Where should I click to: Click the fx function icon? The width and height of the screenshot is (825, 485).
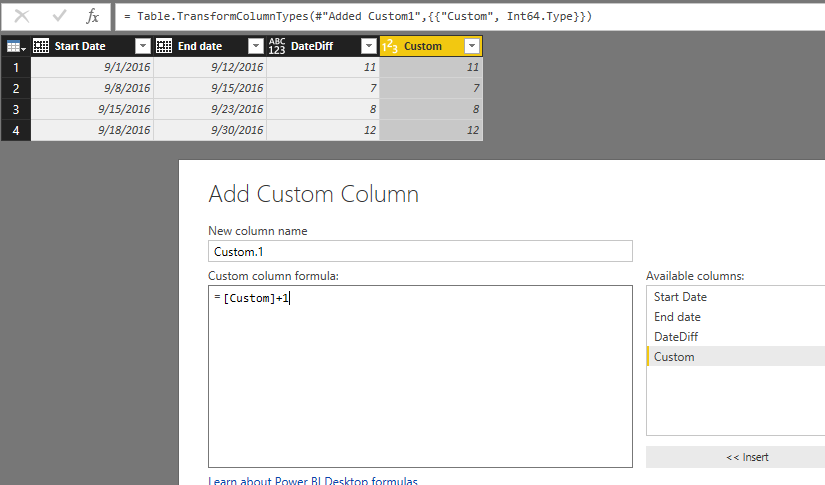coord(93,16)
